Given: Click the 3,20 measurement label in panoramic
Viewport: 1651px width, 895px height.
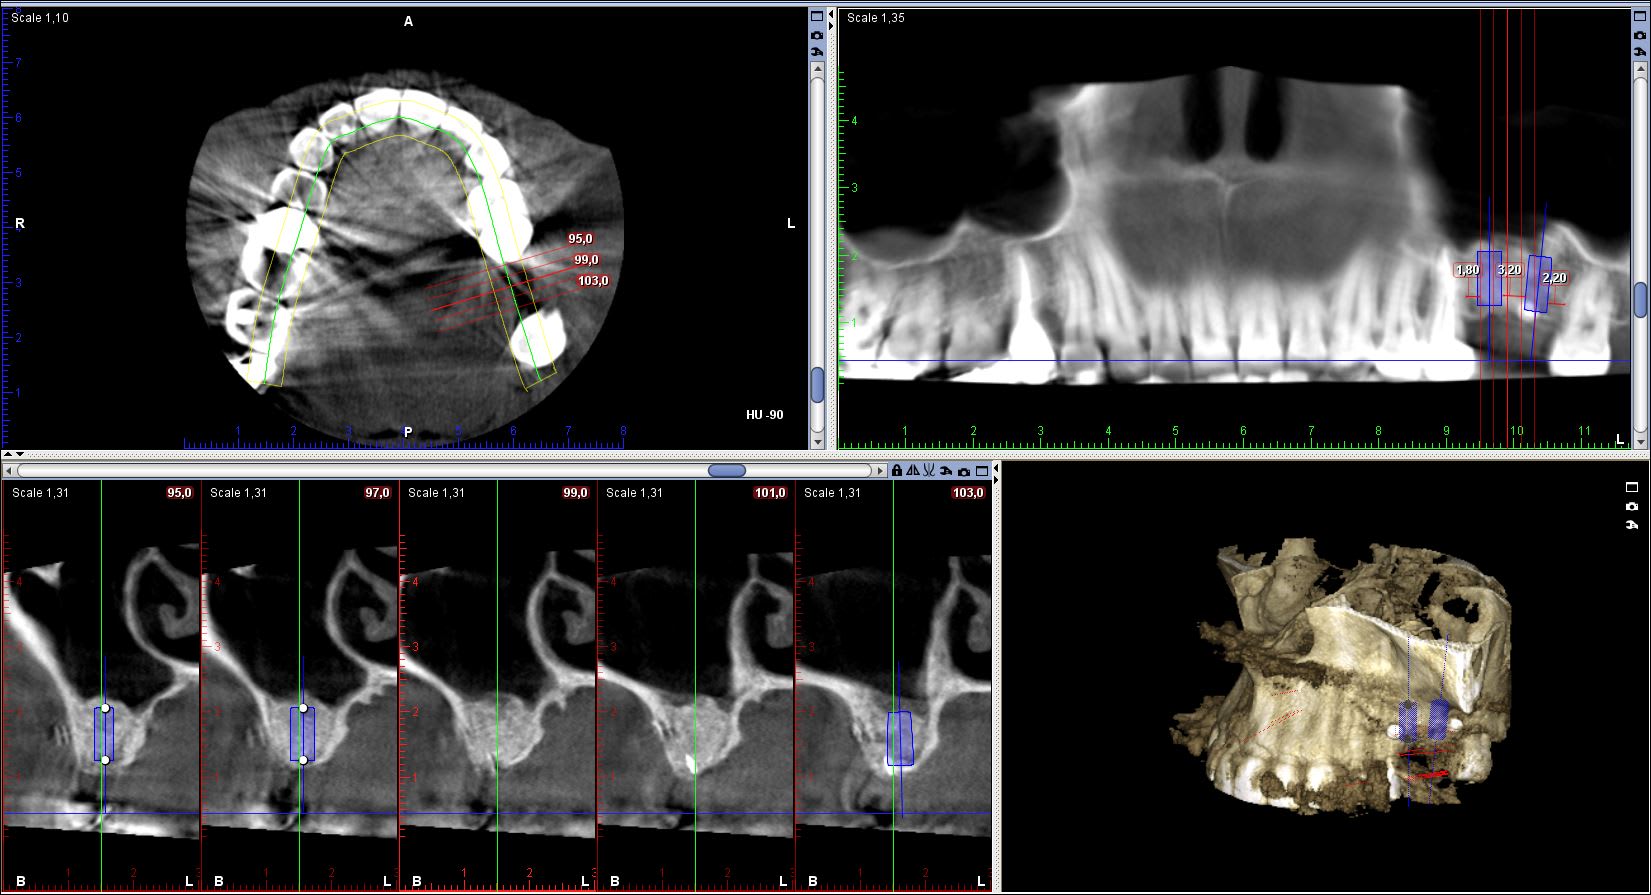Looking at the screenshot, I should [x=1509, y=270].
